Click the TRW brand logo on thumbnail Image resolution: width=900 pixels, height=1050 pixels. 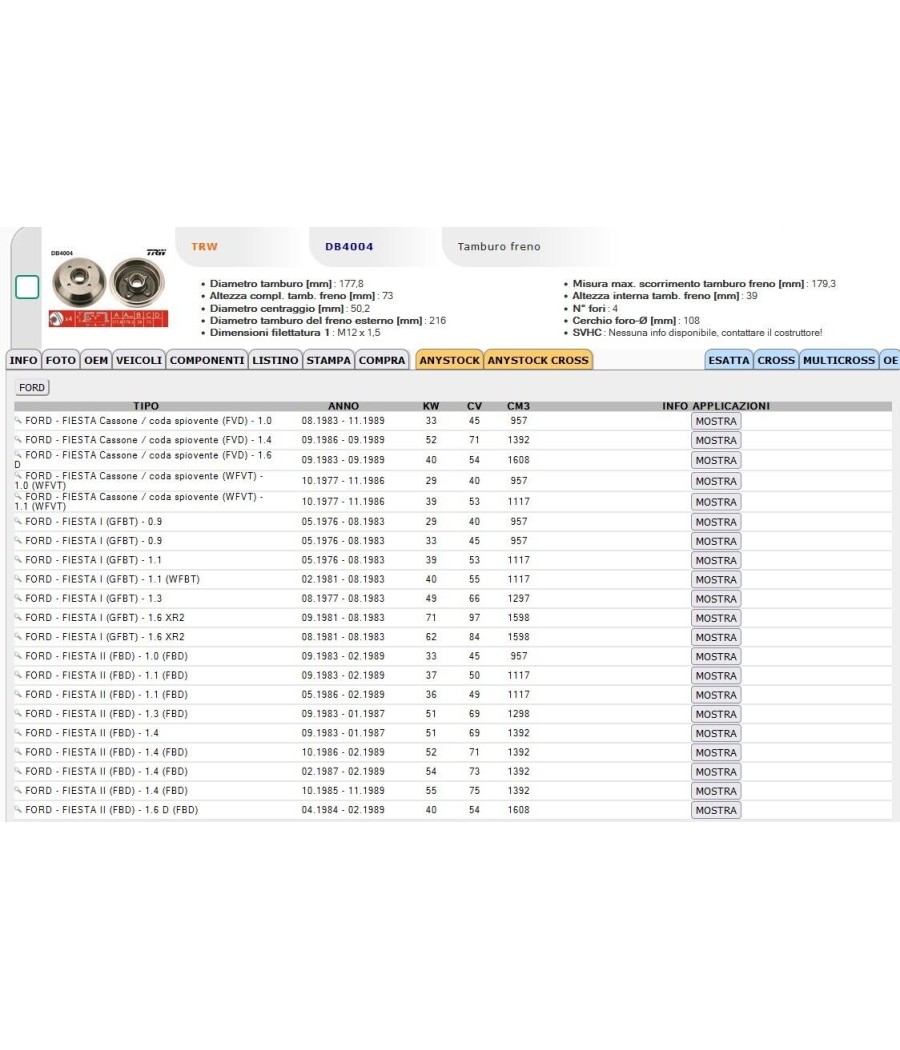pyautogui.click(x=156, y=252)
